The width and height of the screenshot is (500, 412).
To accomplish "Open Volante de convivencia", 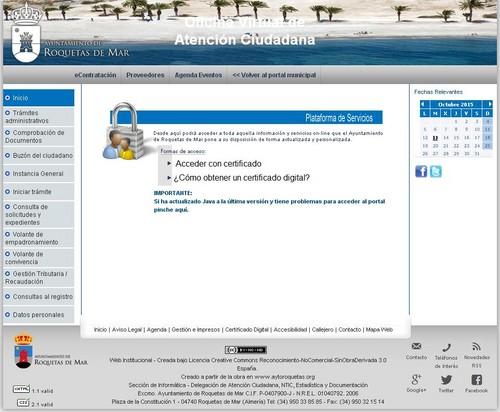I will [x=39, y=258].
